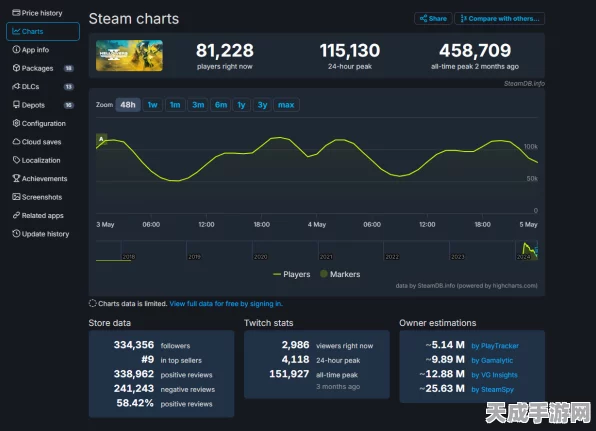The image size is (596, 431).
Task: Click the 2018 region in chart navigator
Action: (x=128, y=257)
